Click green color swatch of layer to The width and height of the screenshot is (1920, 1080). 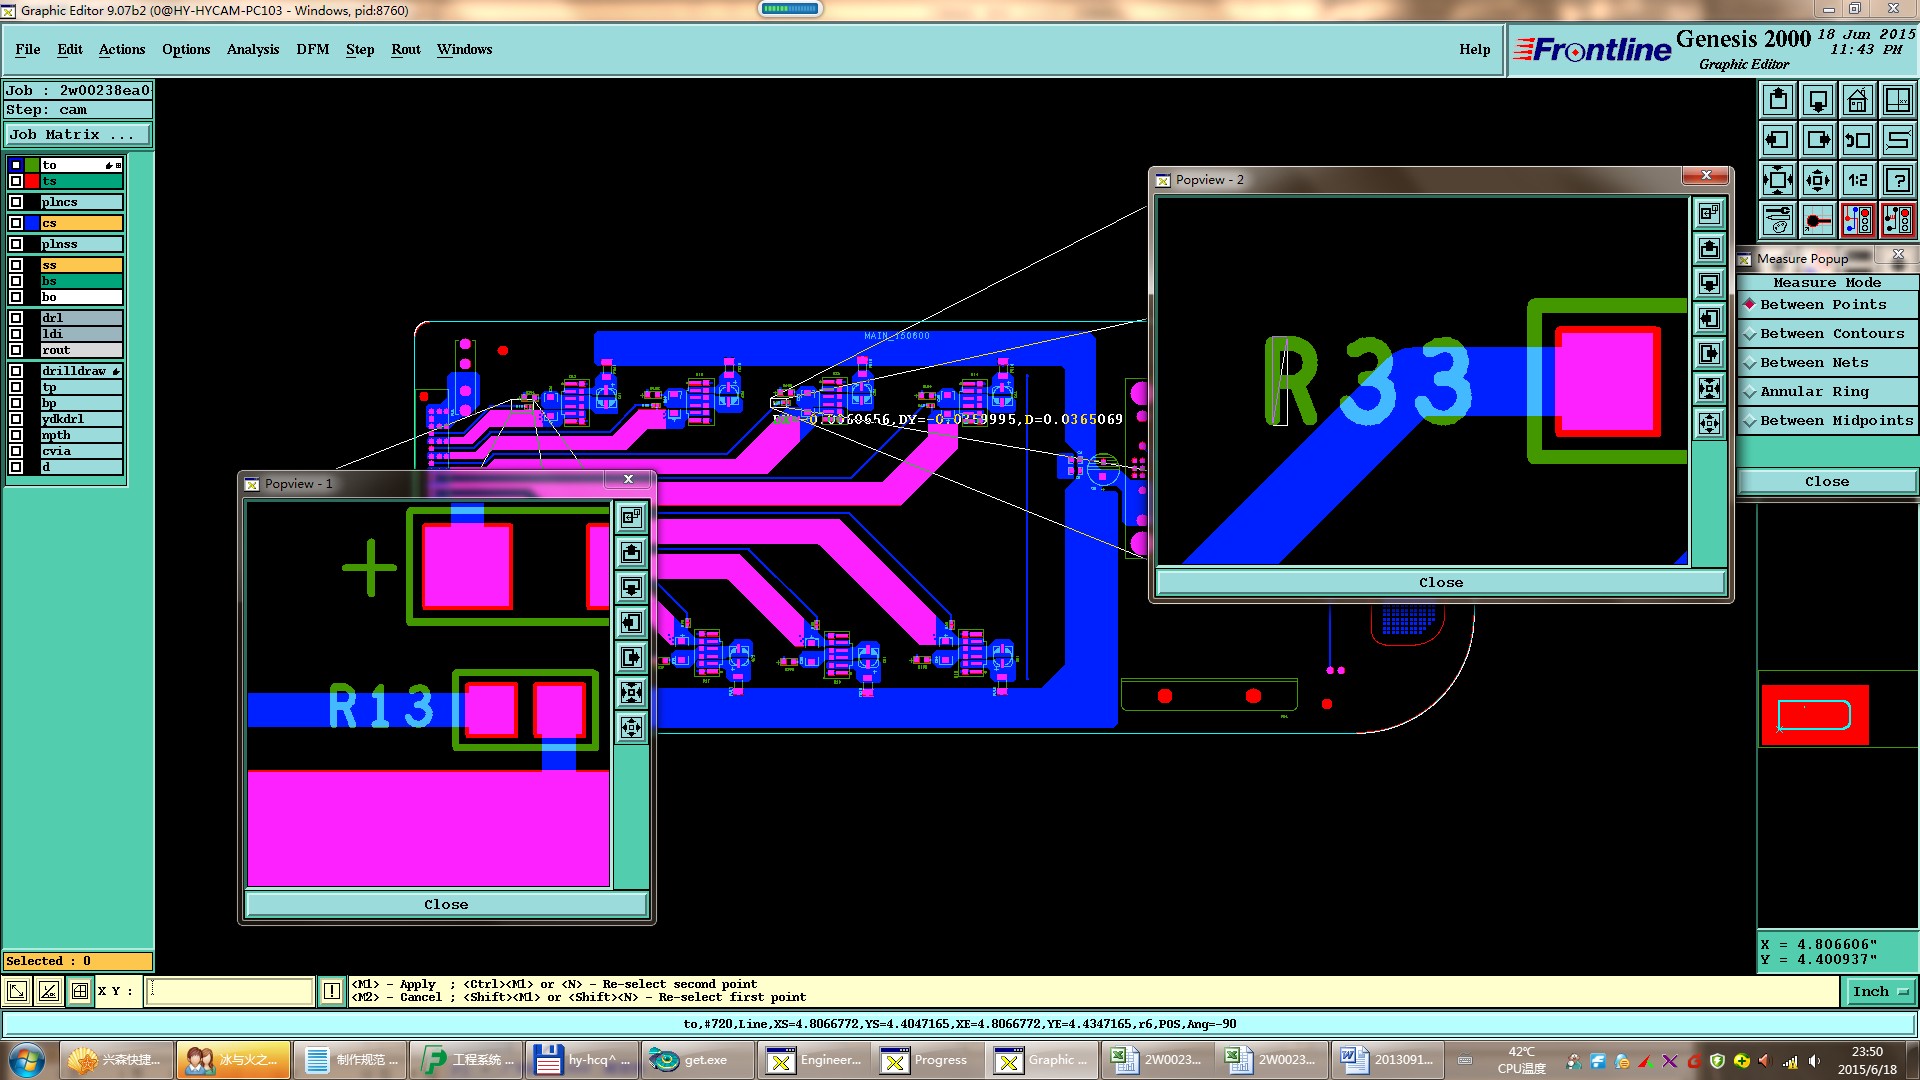(x=32, y=165)
